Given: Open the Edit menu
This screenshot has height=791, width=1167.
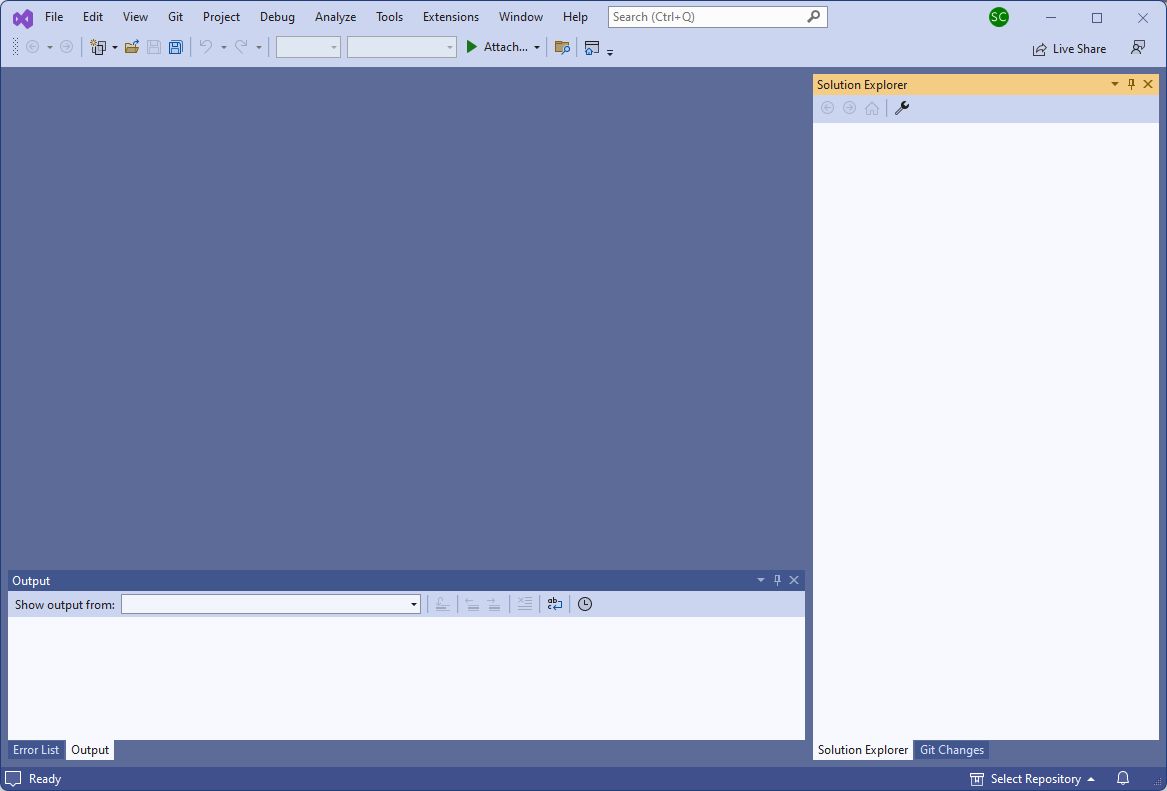Looking at the screenshot, I should (93, 16).
